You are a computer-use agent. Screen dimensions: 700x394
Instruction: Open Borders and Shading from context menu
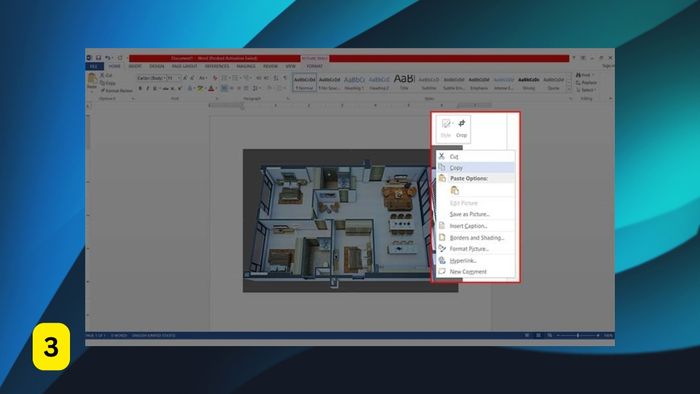click(x=475, y=237)
